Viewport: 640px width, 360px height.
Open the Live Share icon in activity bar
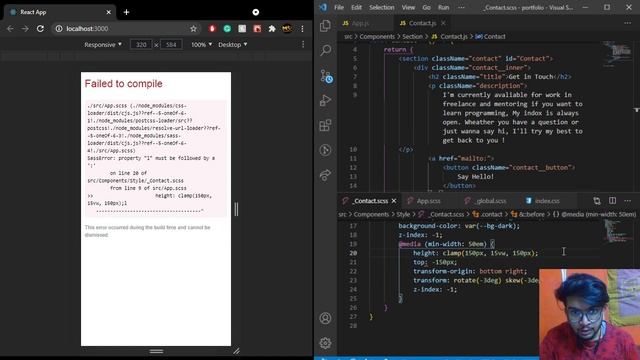click(325, 175)
